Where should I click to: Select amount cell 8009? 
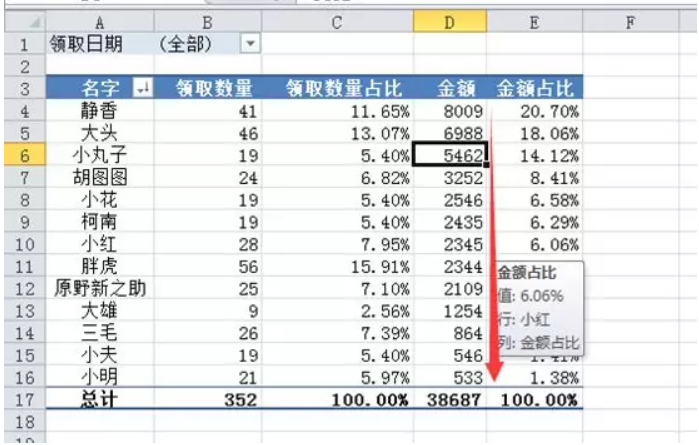pyautogui.click(x=450, y=111)
